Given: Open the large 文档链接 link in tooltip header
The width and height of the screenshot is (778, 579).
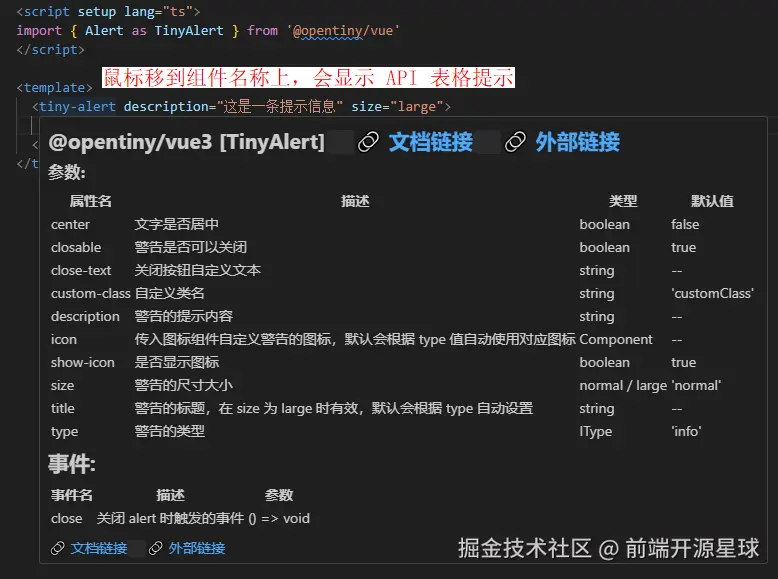Looking at the screenshot, I should (431, 142).
